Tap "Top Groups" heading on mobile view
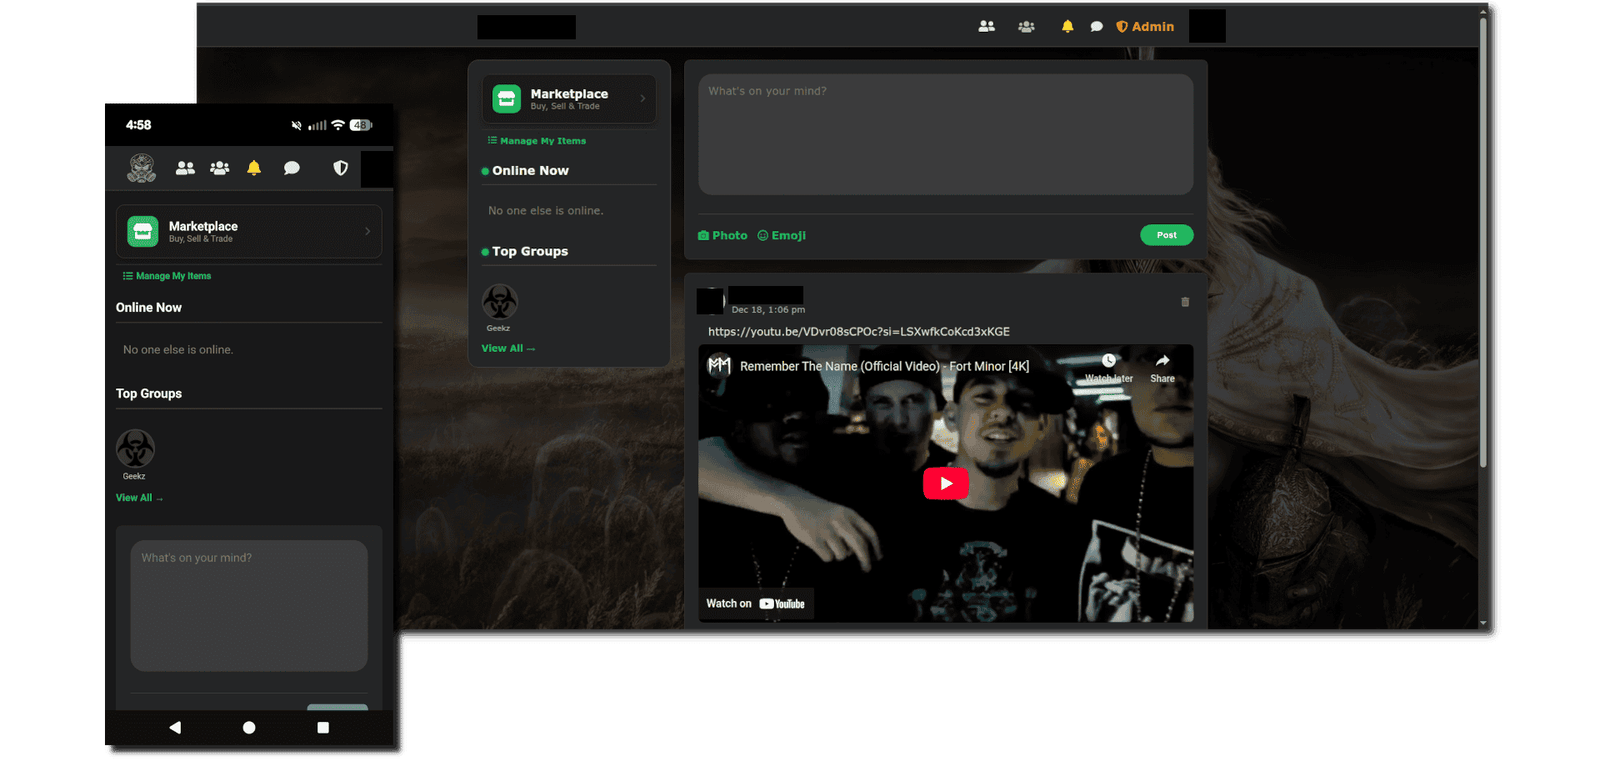Viewport: 1600px width, 777px height. coord(149,394)
